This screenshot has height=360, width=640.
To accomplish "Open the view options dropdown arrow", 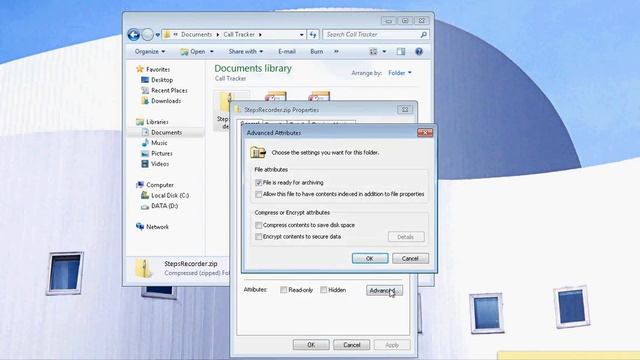I will pyautogui.click(x=384, y=51).
